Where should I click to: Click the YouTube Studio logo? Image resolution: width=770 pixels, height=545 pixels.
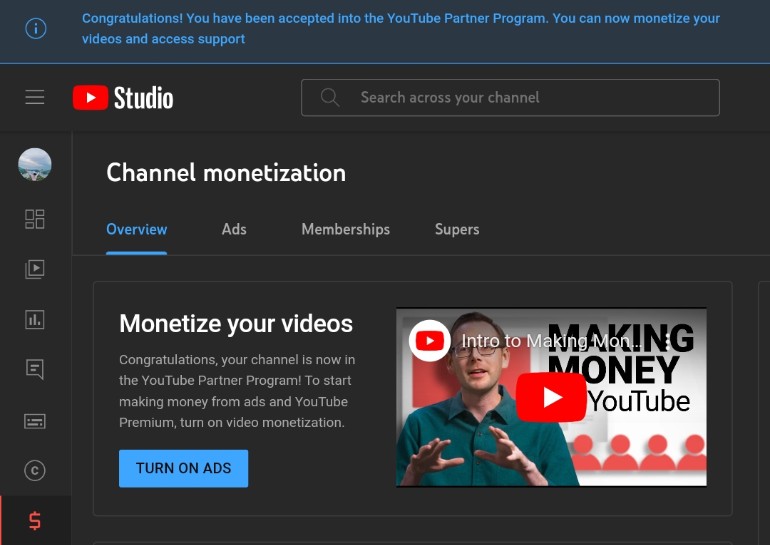coord(123,97)
